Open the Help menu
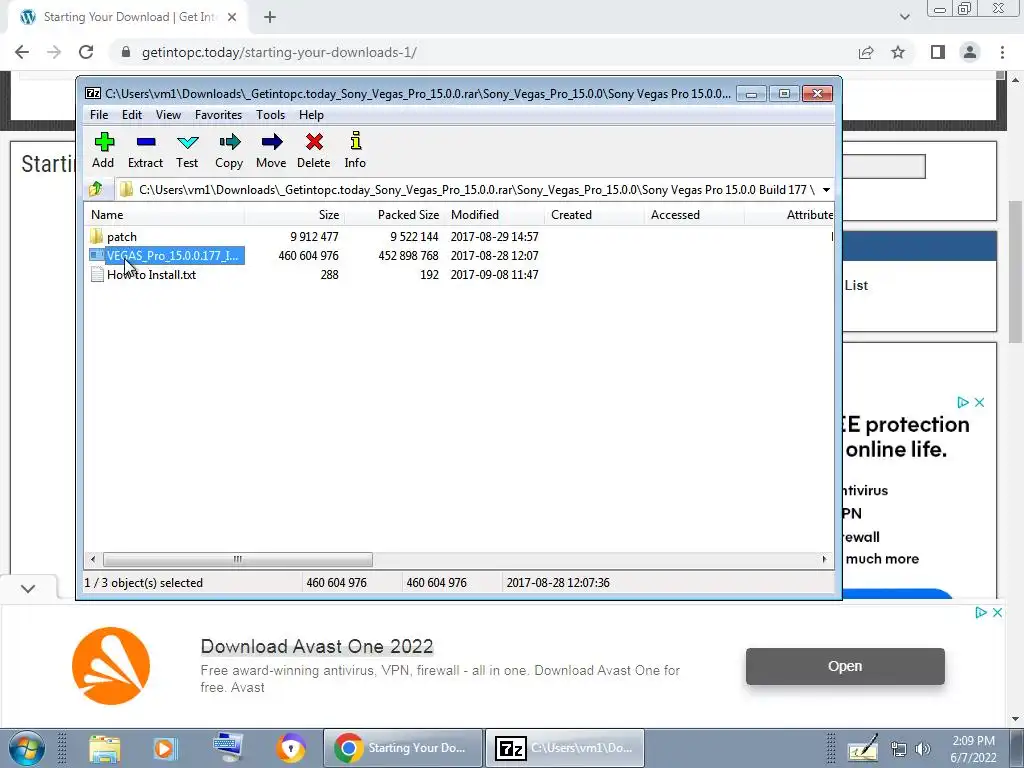This screenshot has height=768, width=1024. (312, 115)
